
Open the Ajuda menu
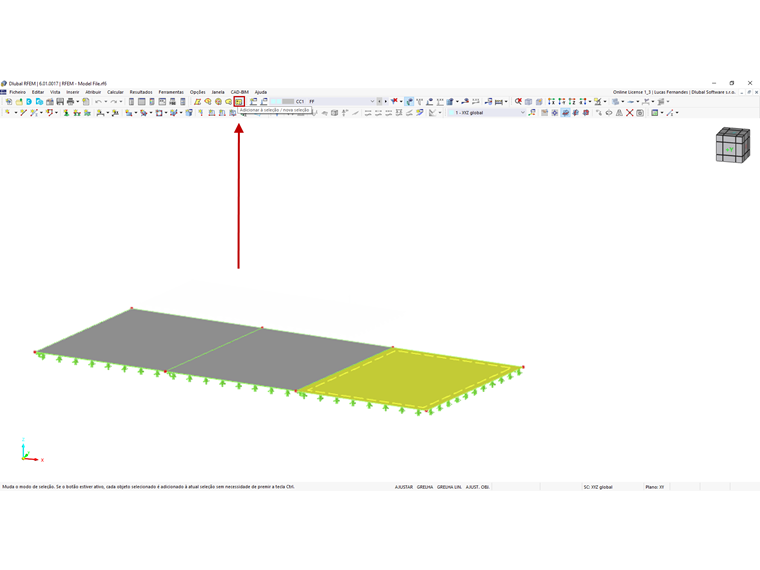[x=261, y=92]
